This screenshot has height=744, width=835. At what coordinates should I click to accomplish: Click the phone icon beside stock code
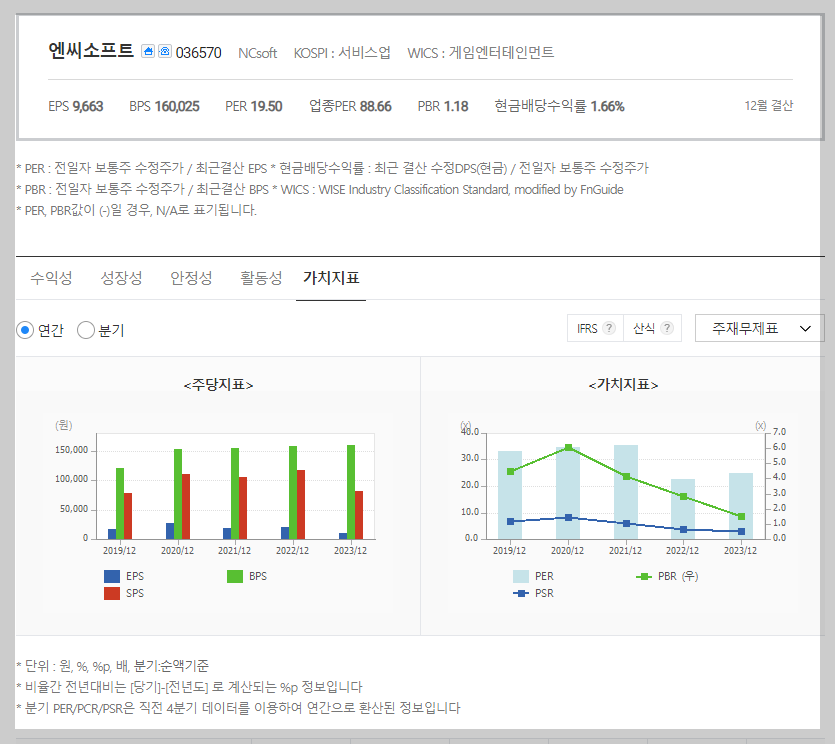tap(165, 51)
